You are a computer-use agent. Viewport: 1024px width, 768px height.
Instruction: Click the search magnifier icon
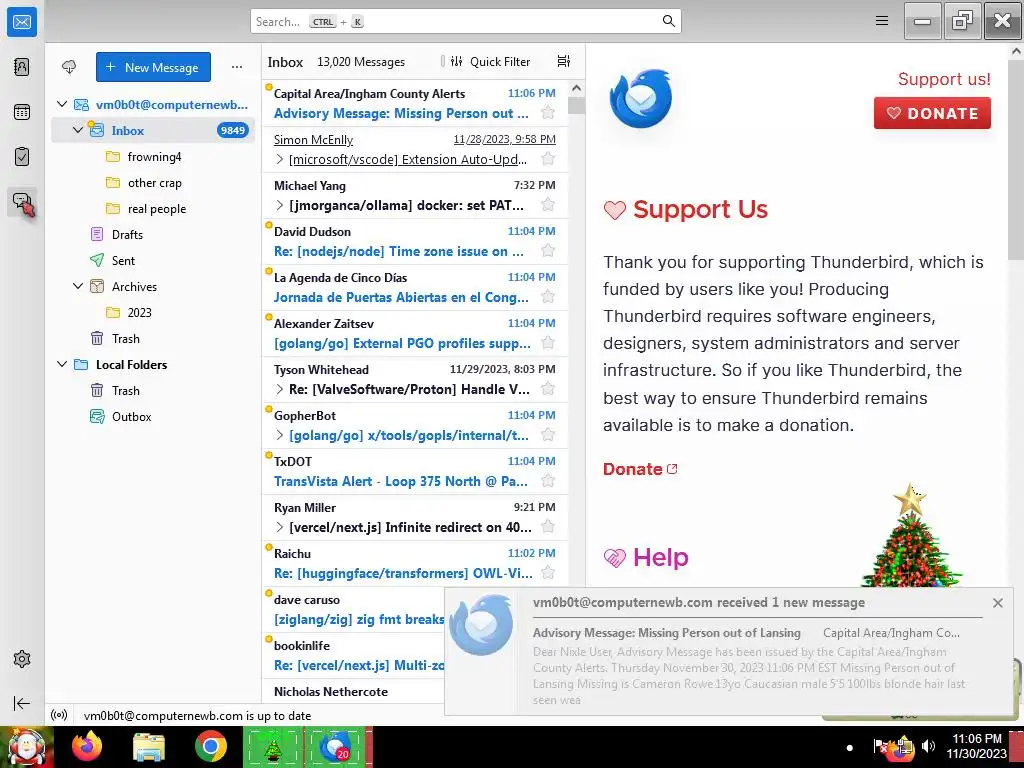(669, 21)
